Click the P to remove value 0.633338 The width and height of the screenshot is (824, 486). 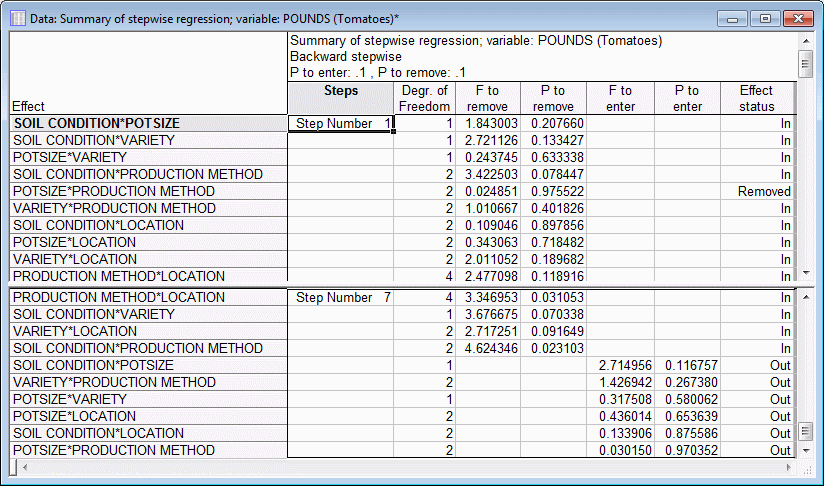pyautogui.click(x=553, y=157)
